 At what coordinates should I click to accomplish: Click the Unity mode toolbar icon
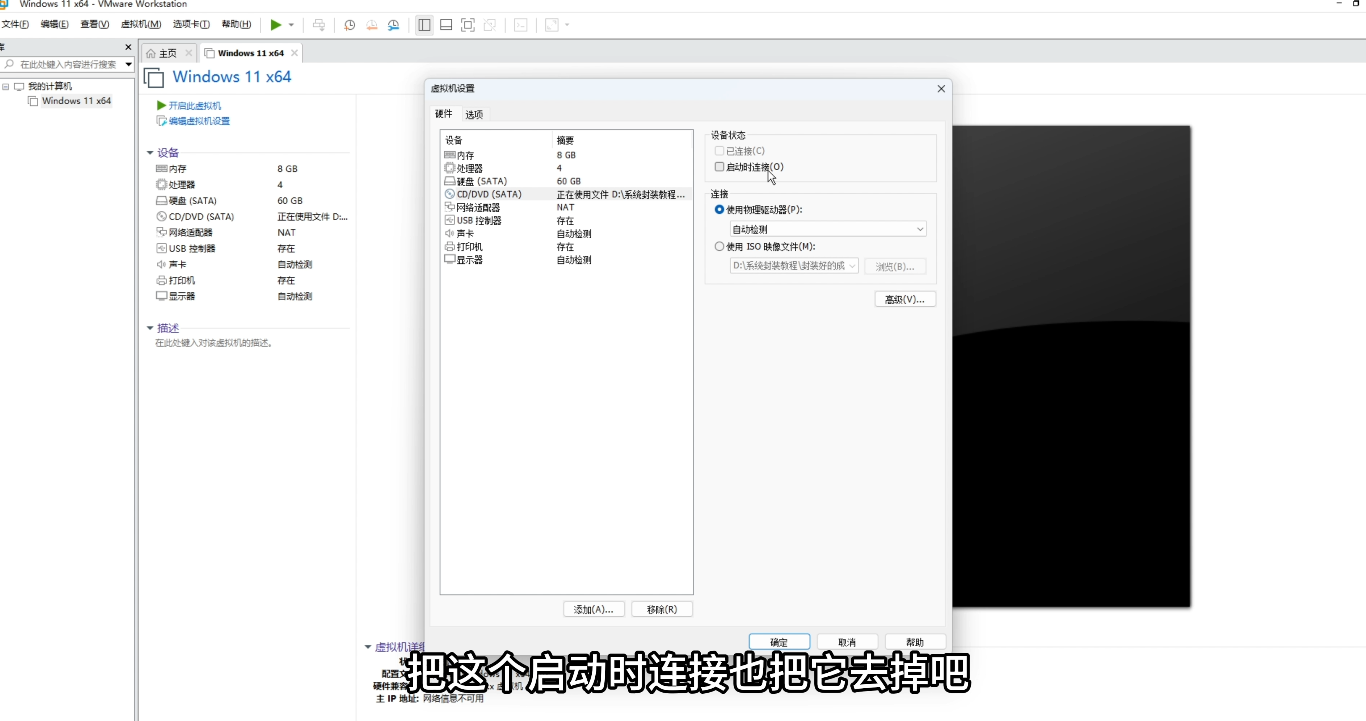tap(490, 24)
